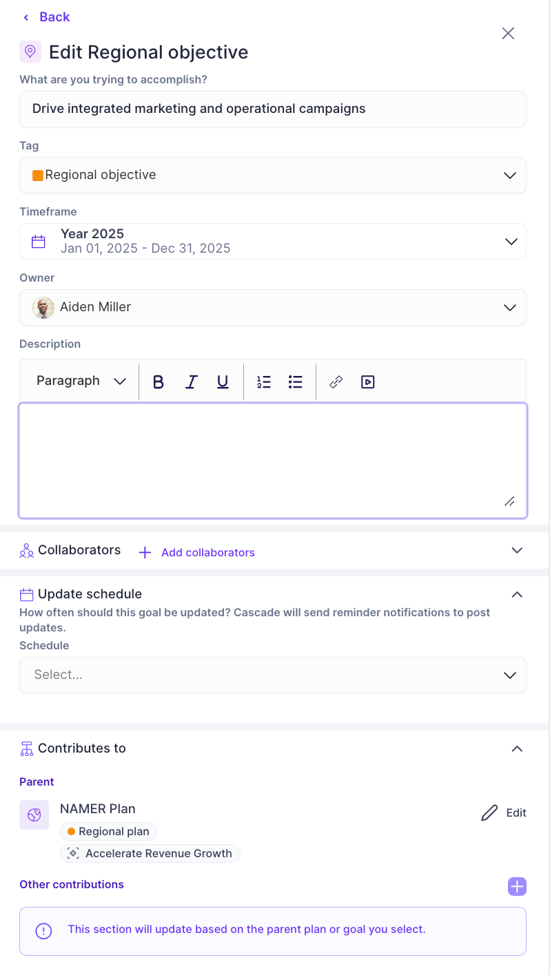Insert a hyperlink via link icon

[336, 382]
